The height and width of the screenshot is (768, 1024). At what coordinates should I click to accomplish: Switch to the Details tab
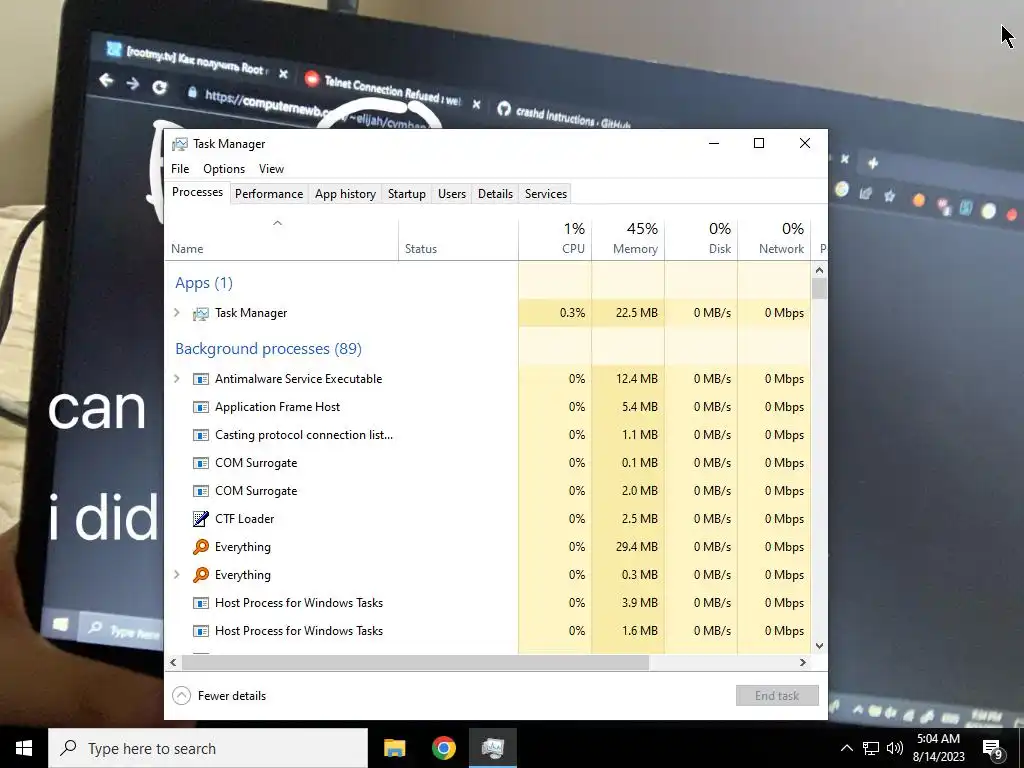[x=495, y=193]
